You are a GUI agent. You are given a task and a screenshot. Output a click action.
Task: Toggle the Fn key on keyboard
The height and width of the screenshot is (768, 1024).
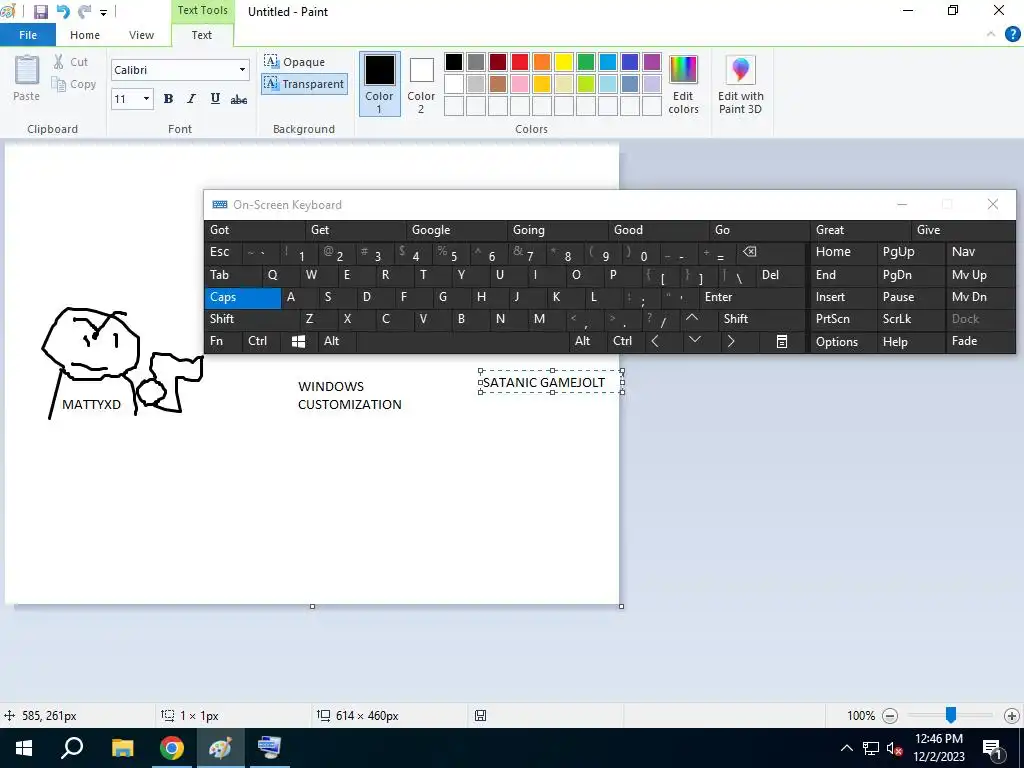tap(223, 342)
